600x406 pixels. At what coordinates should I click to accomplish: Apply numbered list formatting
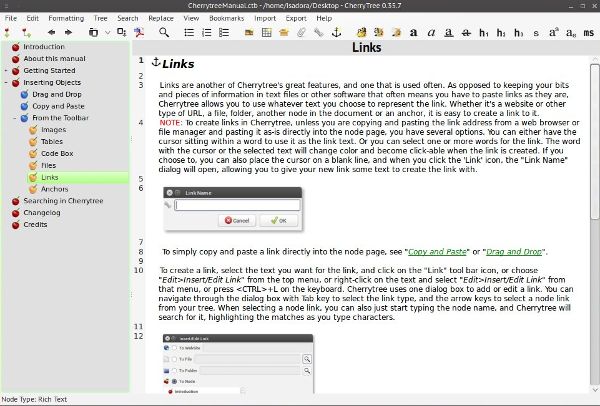207,33
